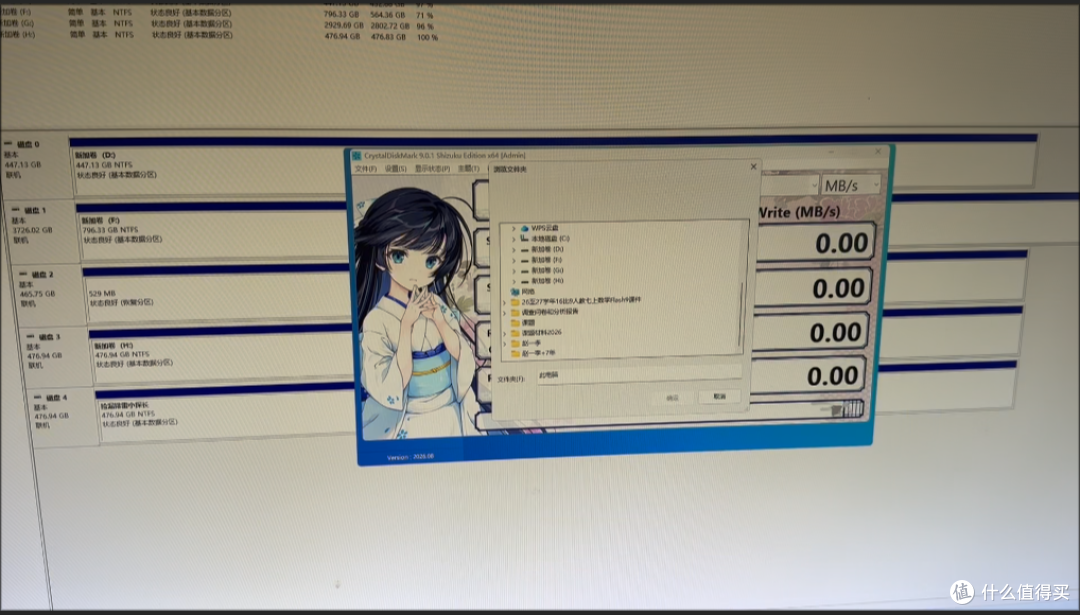Expand the folder ending in Flash课件
This screenshot has width=1080, height=615.
(x=504, y=302)
